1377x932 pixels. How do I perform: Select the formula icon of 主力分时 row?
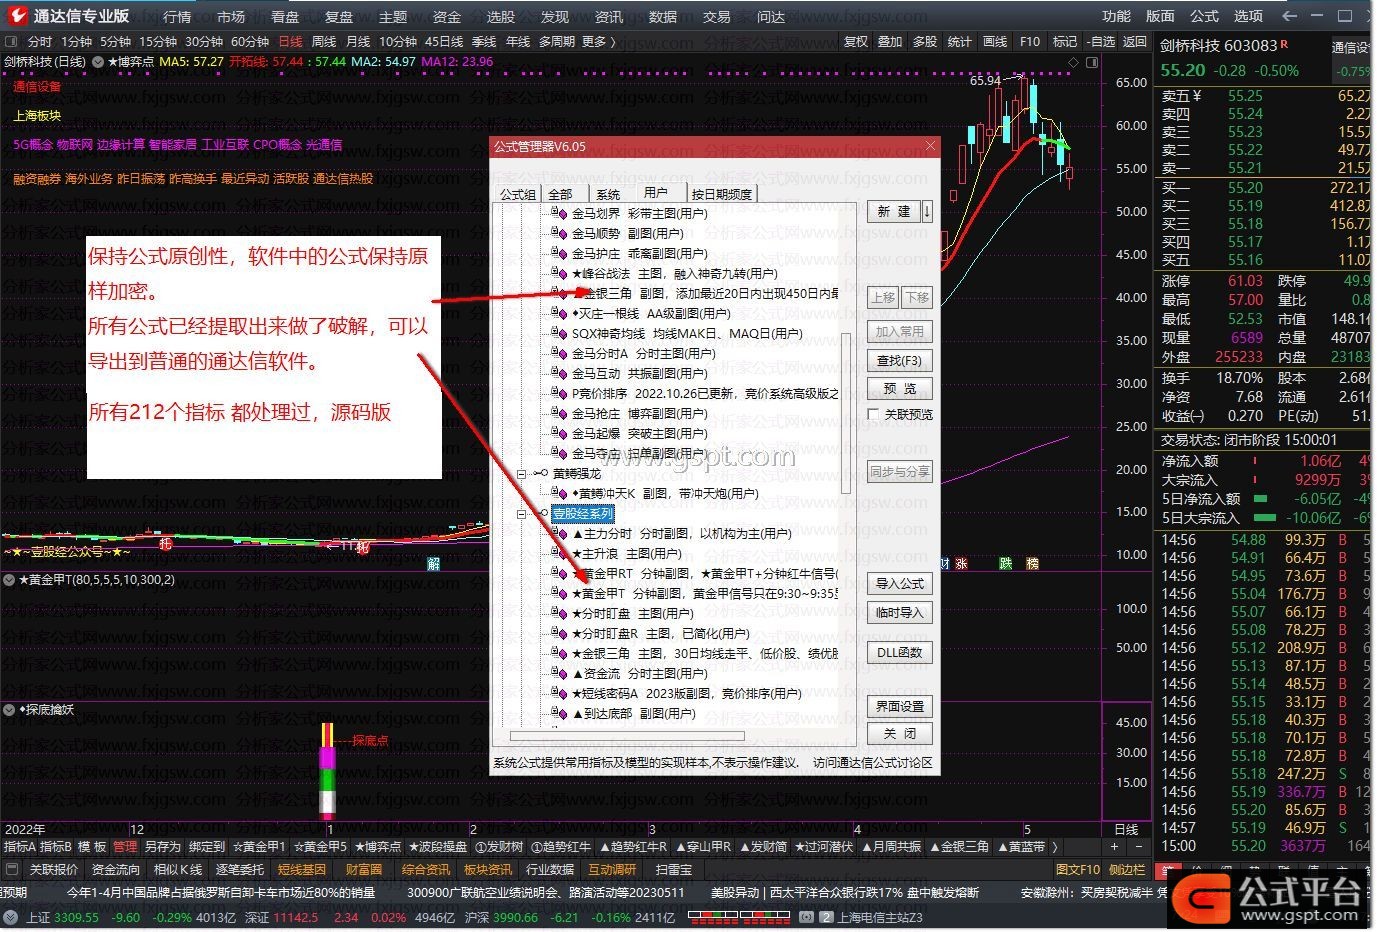559,533
